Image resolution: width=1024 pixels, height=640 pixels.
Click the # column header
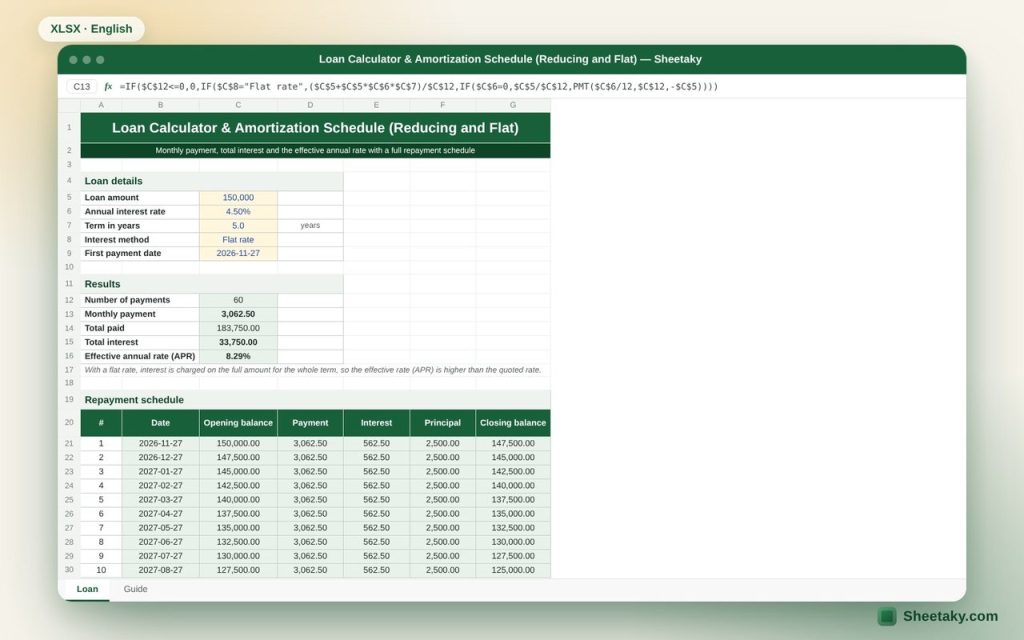point(101,423)
